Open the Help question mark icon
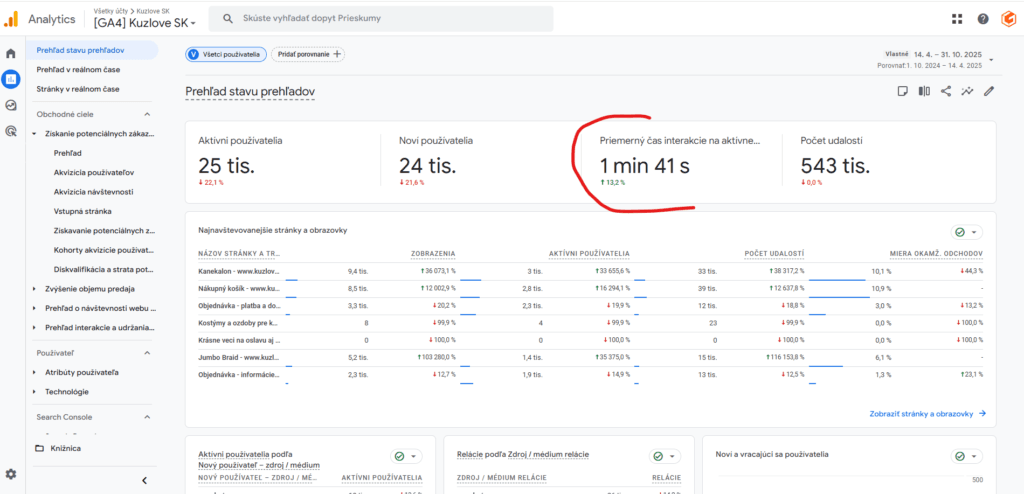Screen dimensions: 1024x494 pos(983,19)
